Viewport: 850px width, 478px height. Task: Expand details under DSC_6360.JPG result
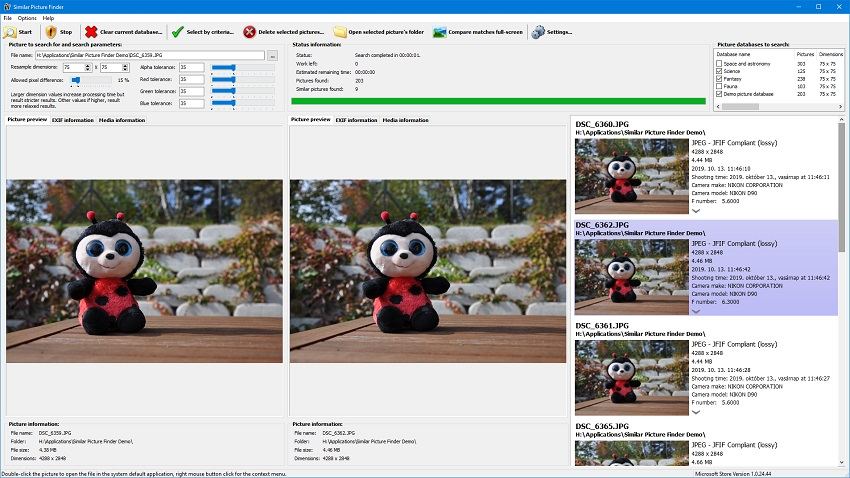point(696,211)
